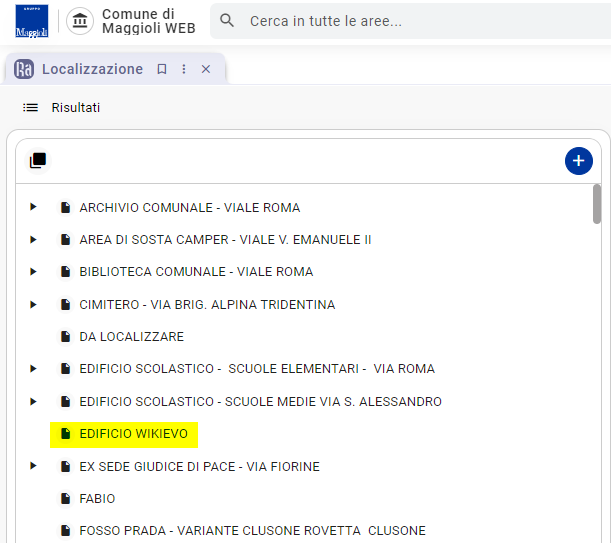Select the DA LOCALIZZARE item
The width and height of the screenshot is (611, 543).
132,336
